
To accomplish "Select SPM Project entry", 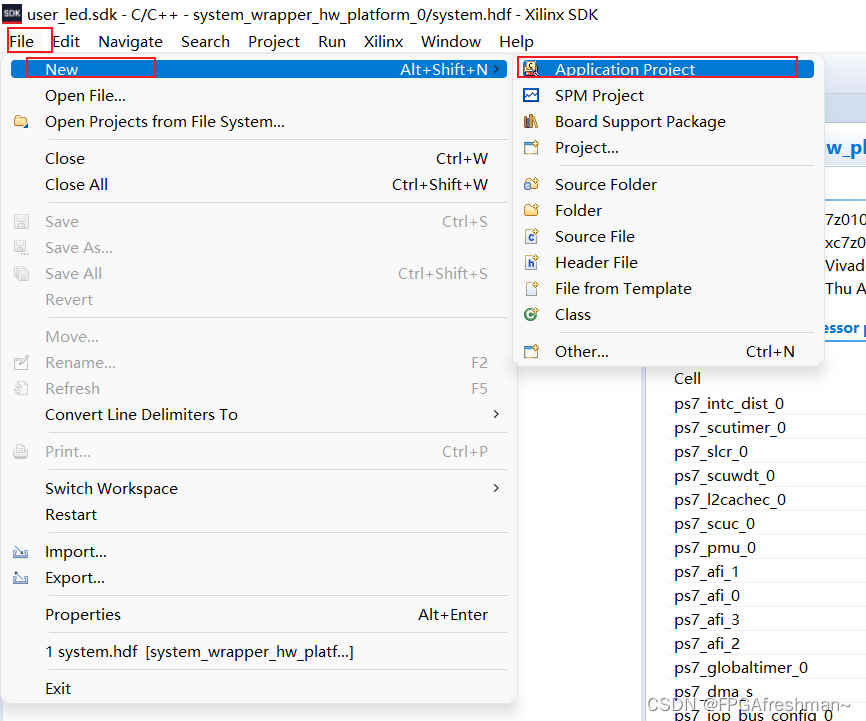I will click(x=666, y=96).
